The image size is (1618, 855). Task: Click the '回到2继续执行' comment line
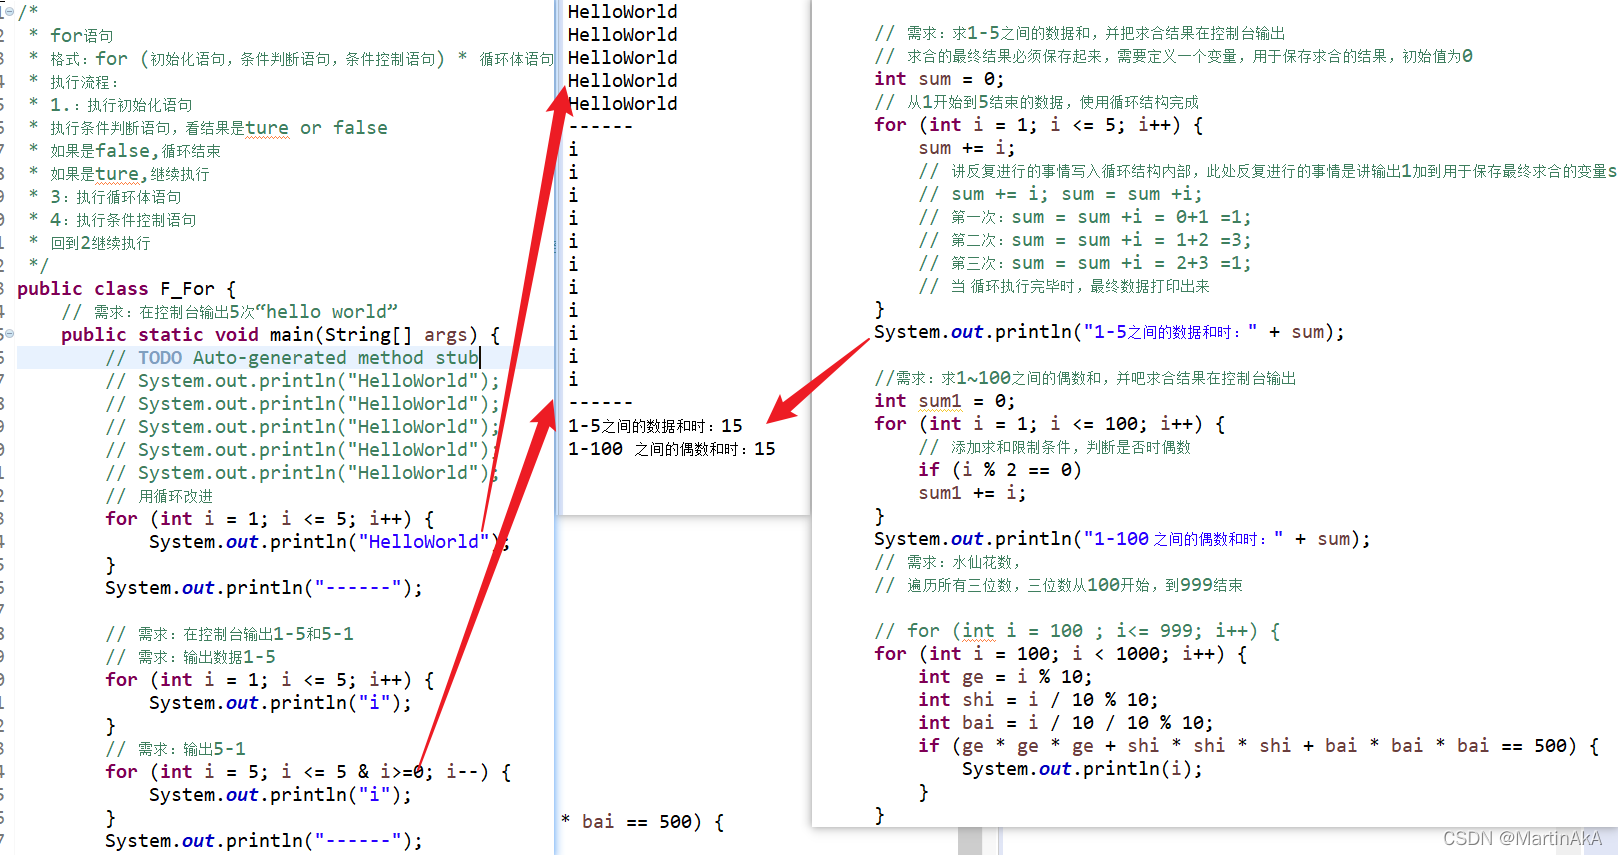(x=90, y=243)
